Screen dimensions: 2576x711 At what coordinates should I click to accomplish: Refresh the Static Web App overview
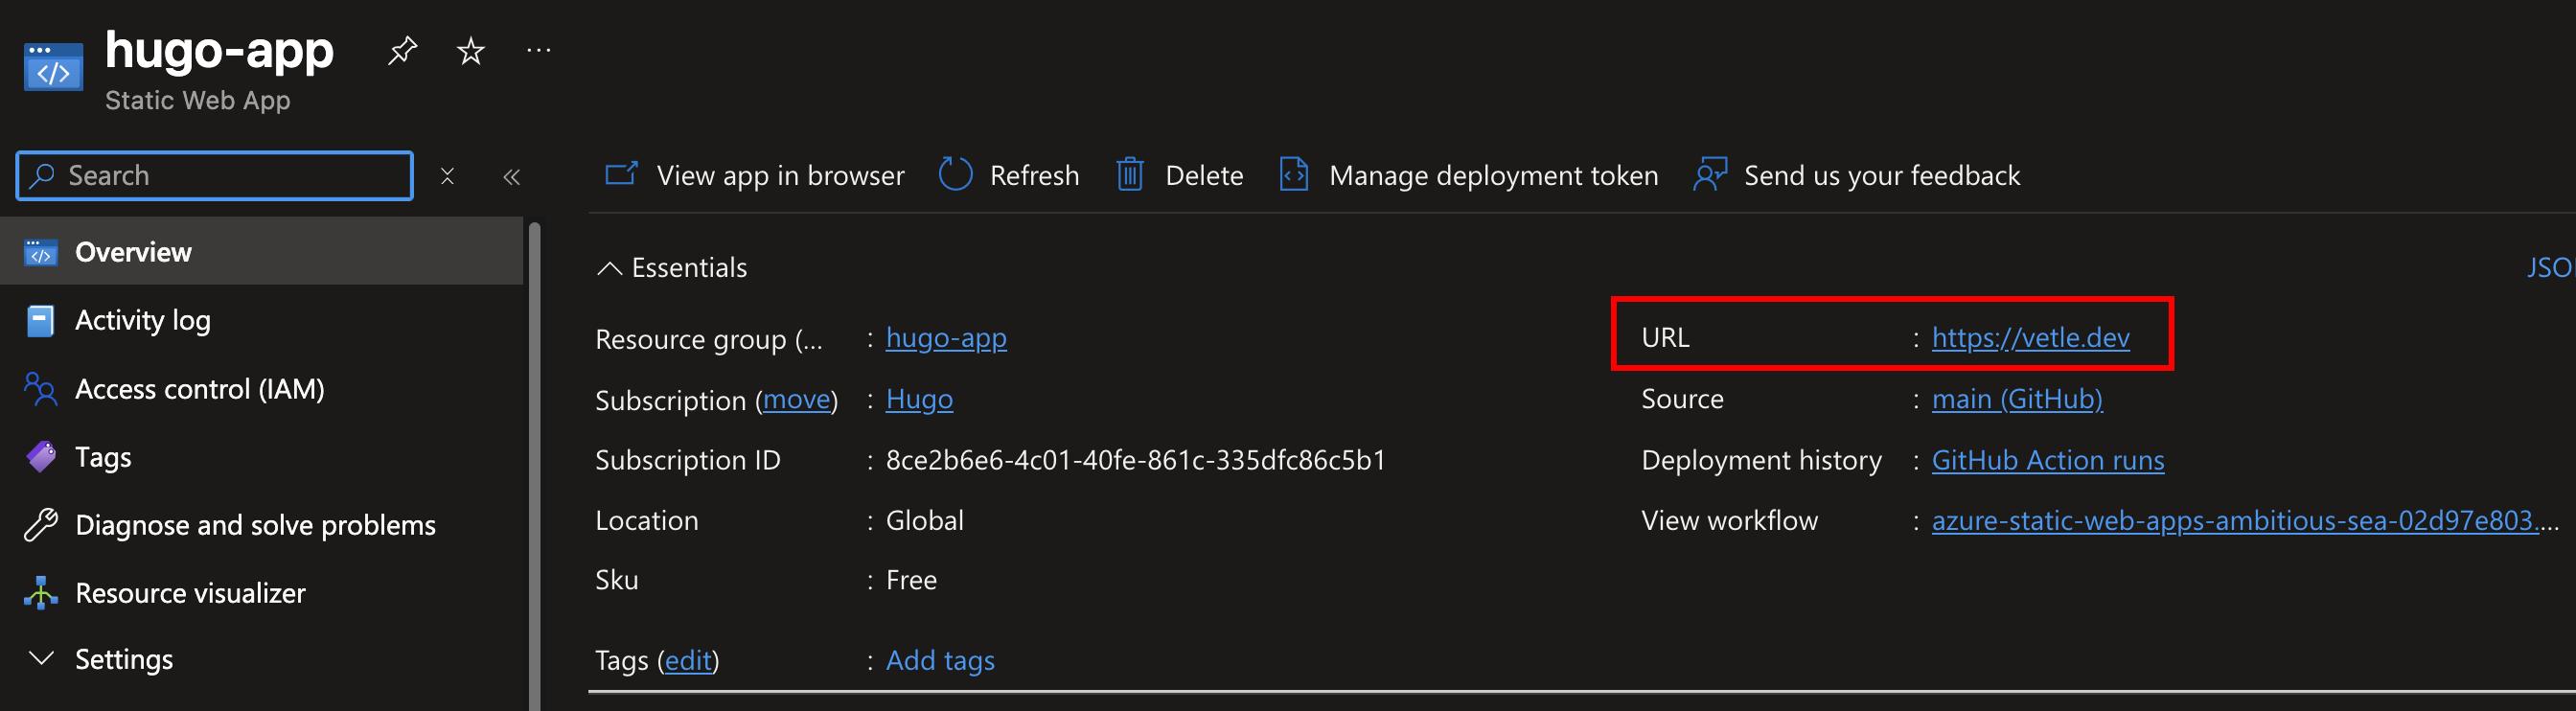coord(1009,175)
